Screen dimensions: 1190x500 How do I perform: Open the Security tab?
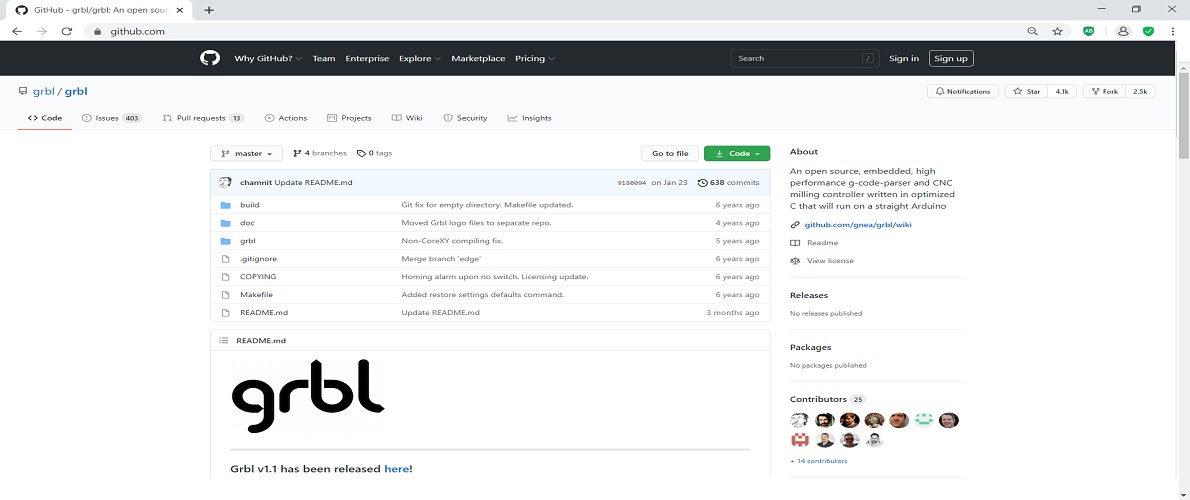pos(465,118)
